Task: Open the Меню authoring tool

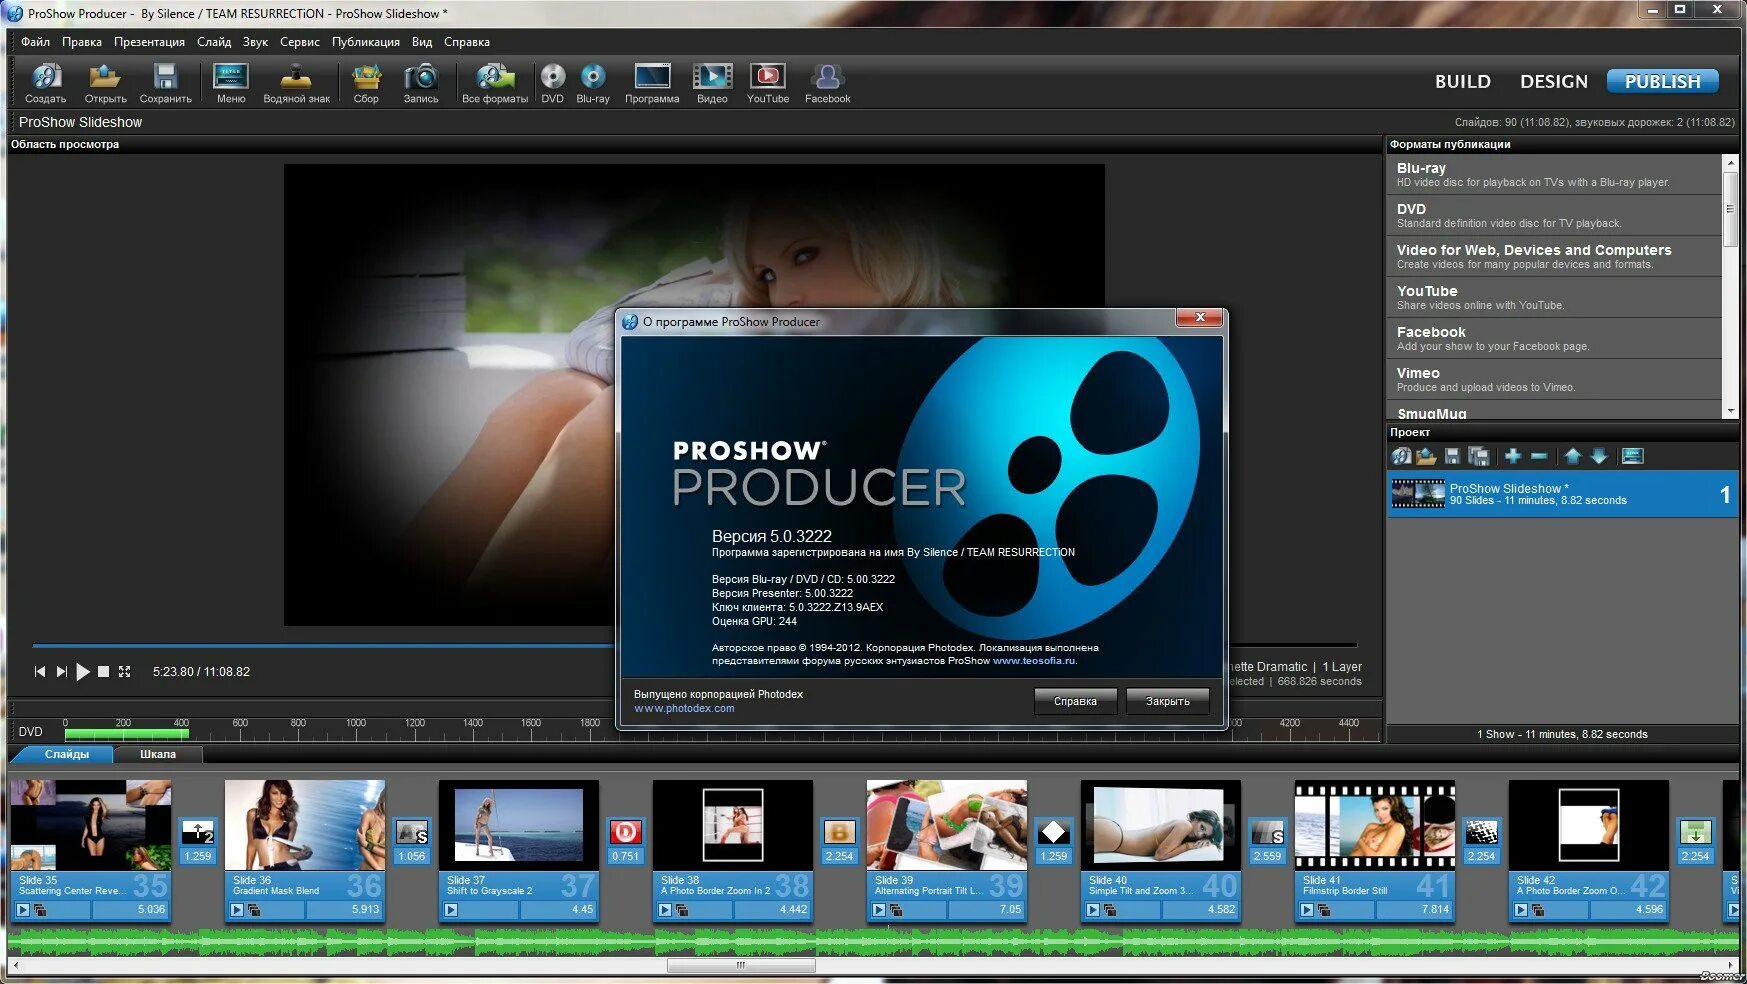Action: pos(231,82)
